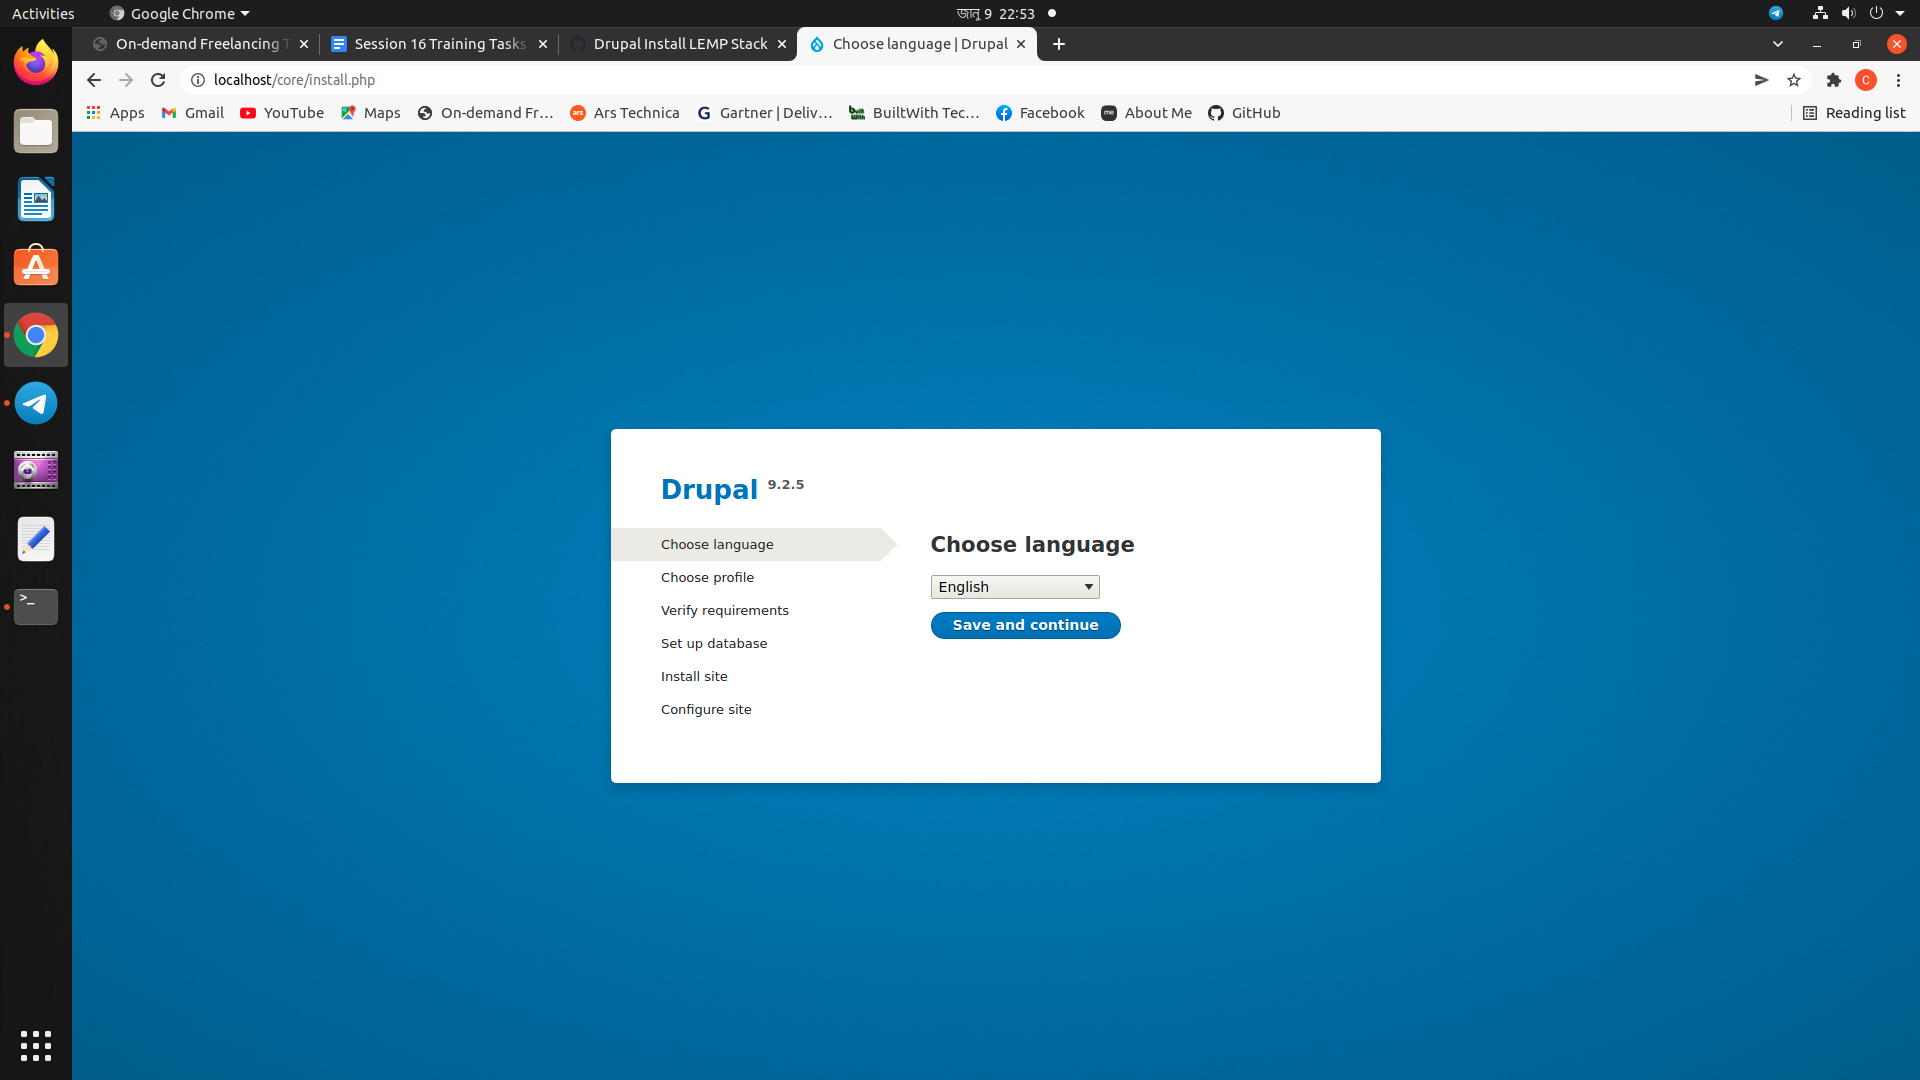Open Telegram tray indicator in top bar
Viewport: 1920px width, 1080px height.
click(x=1776, y=13)
